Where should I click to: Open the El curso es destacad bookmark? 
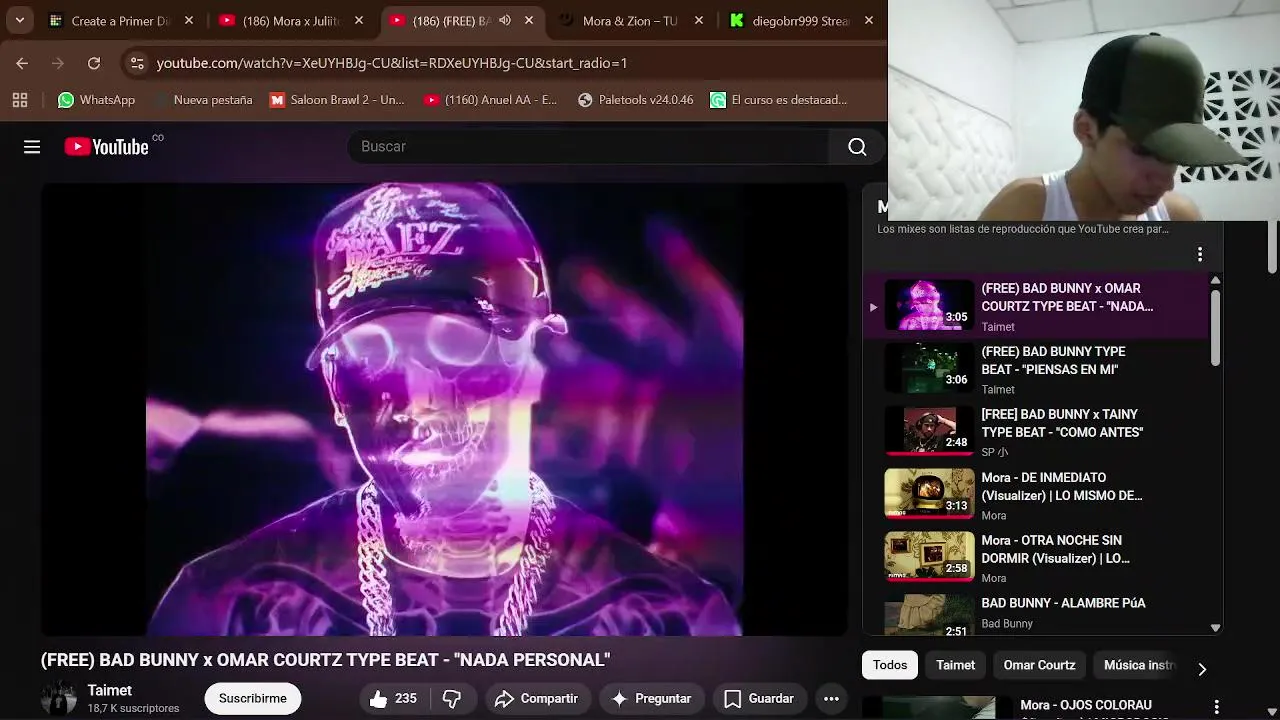(x=779, y=100)
